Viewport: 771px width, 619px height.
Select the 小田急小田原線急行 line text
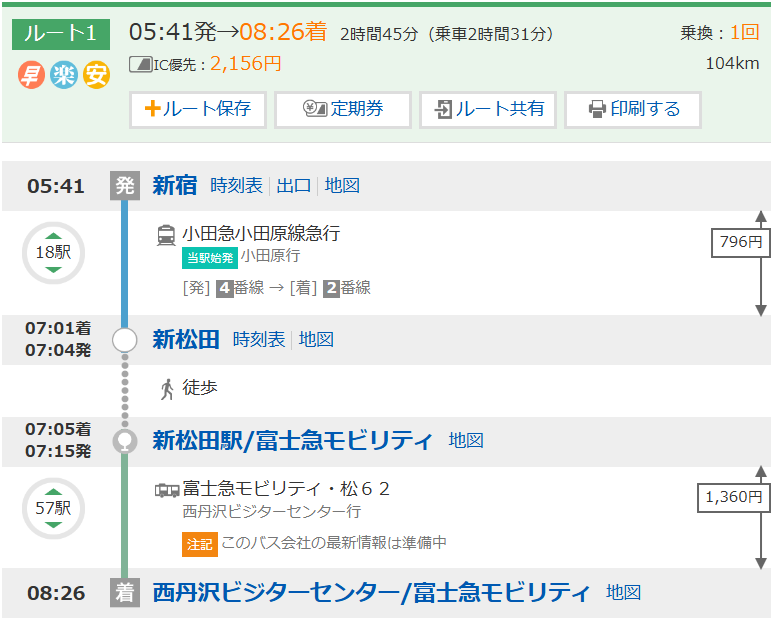click(x=261, y=234)
